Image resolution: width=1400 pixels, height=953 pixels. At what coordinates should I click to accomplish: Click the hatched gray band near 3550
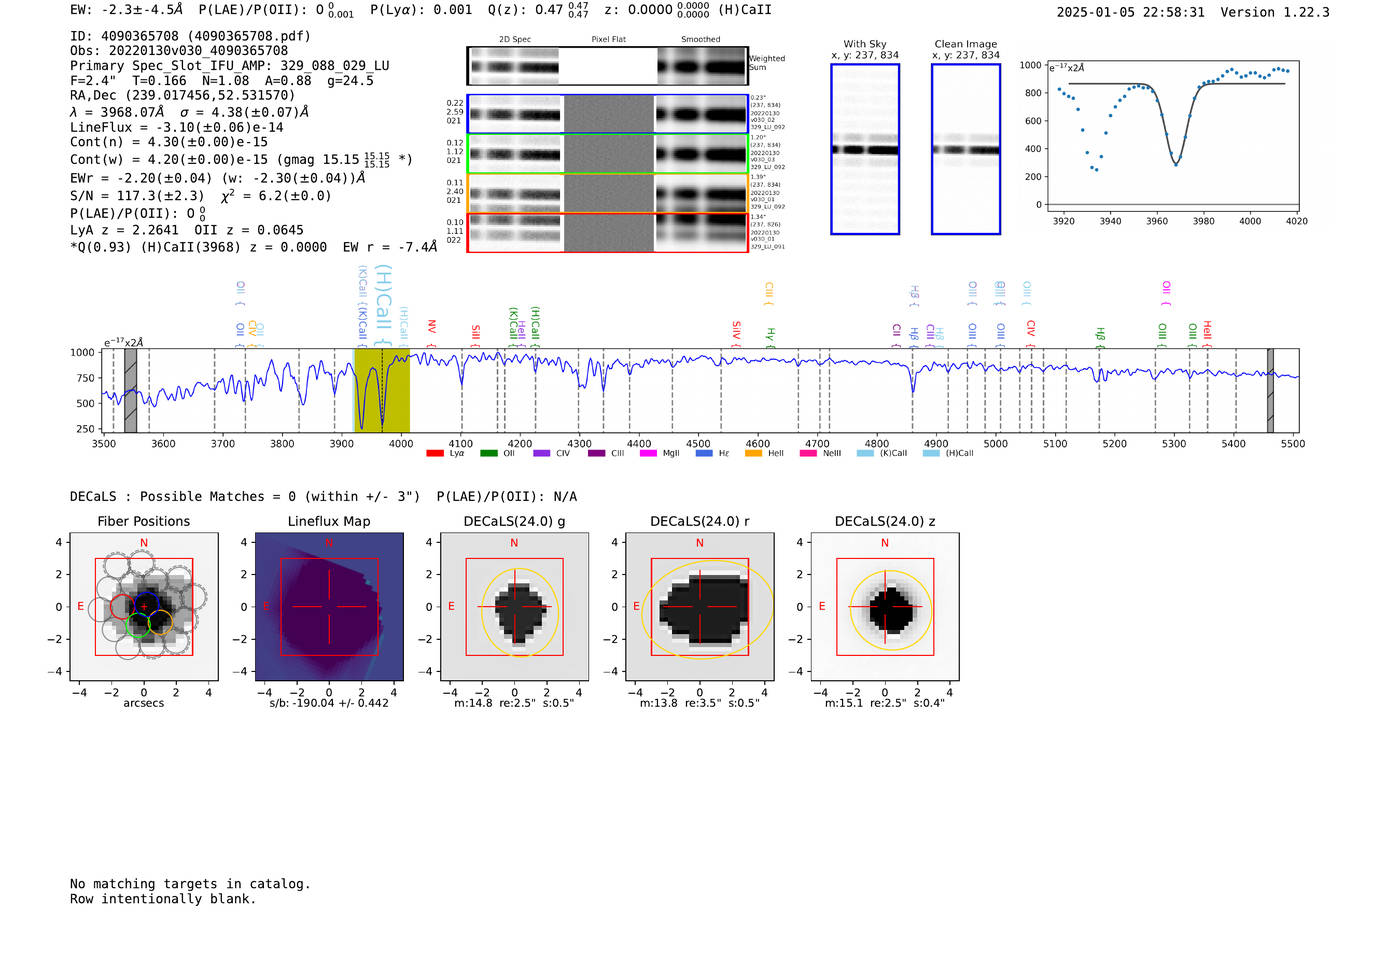coord(130,390)
